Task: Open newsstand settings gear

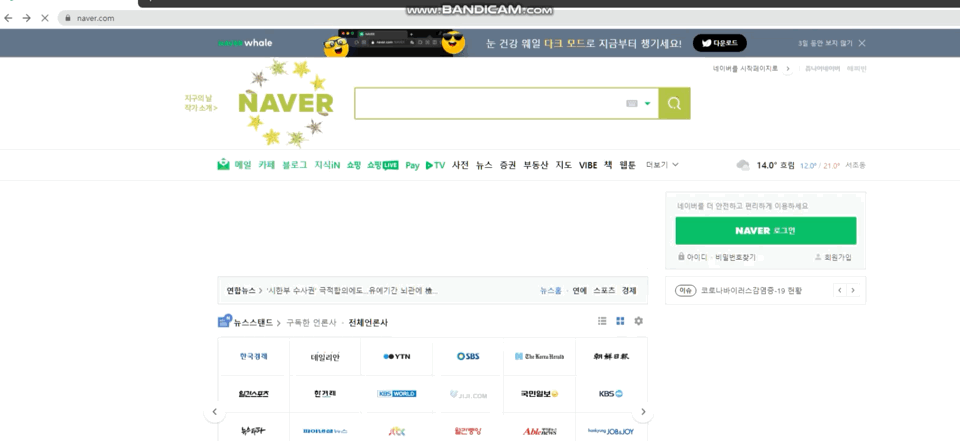Action: click(x=639, y=321)
